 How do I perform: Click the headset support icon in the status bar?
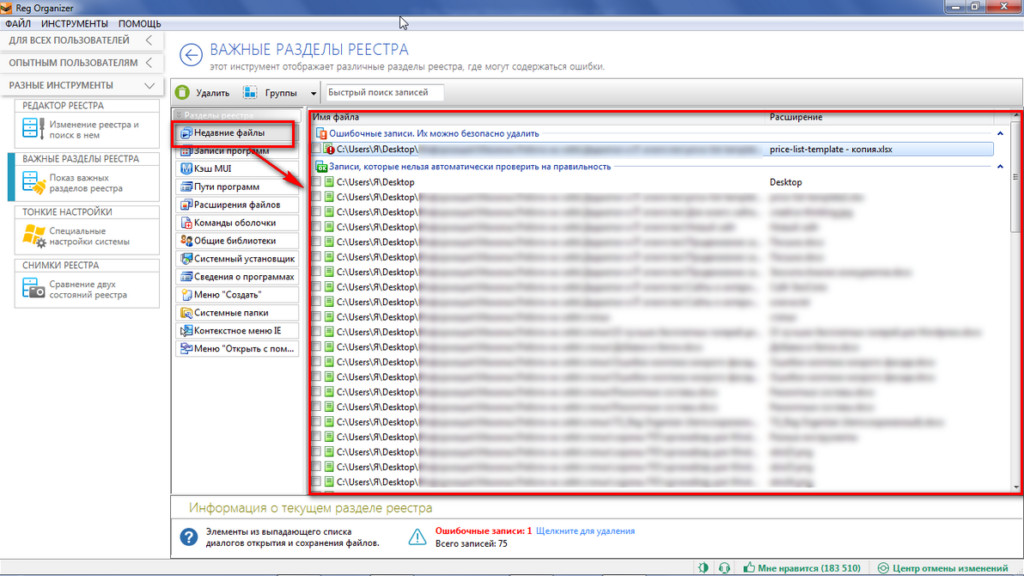click(x=724, y=568)
